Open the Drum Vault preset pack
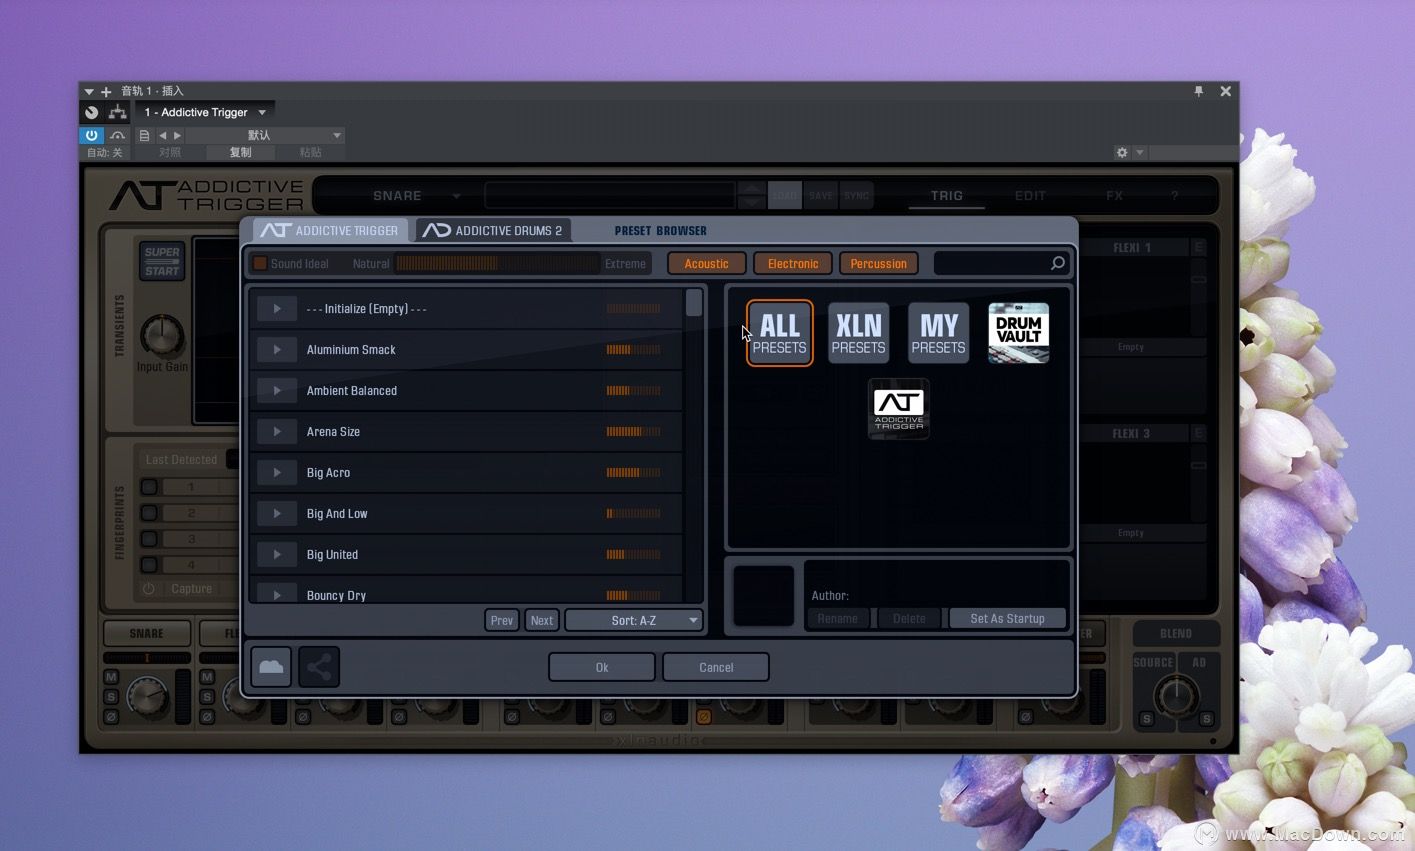Image resolution: width=1415 pixels, height=851 pixels. tap(1018, 333)
